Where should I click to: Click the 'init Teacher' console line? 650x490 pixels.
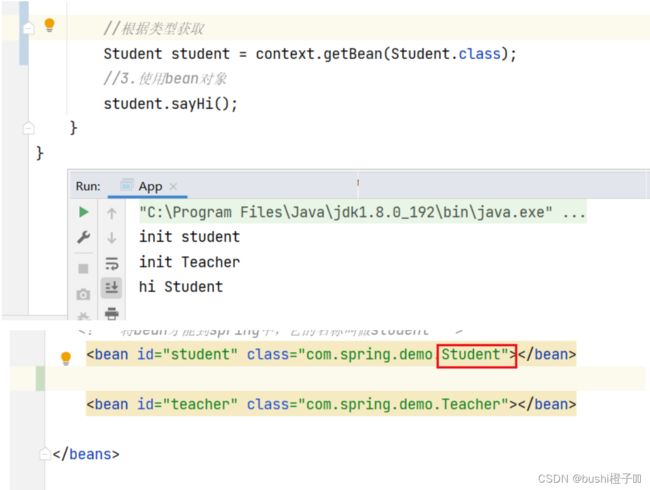pos(189,262)
